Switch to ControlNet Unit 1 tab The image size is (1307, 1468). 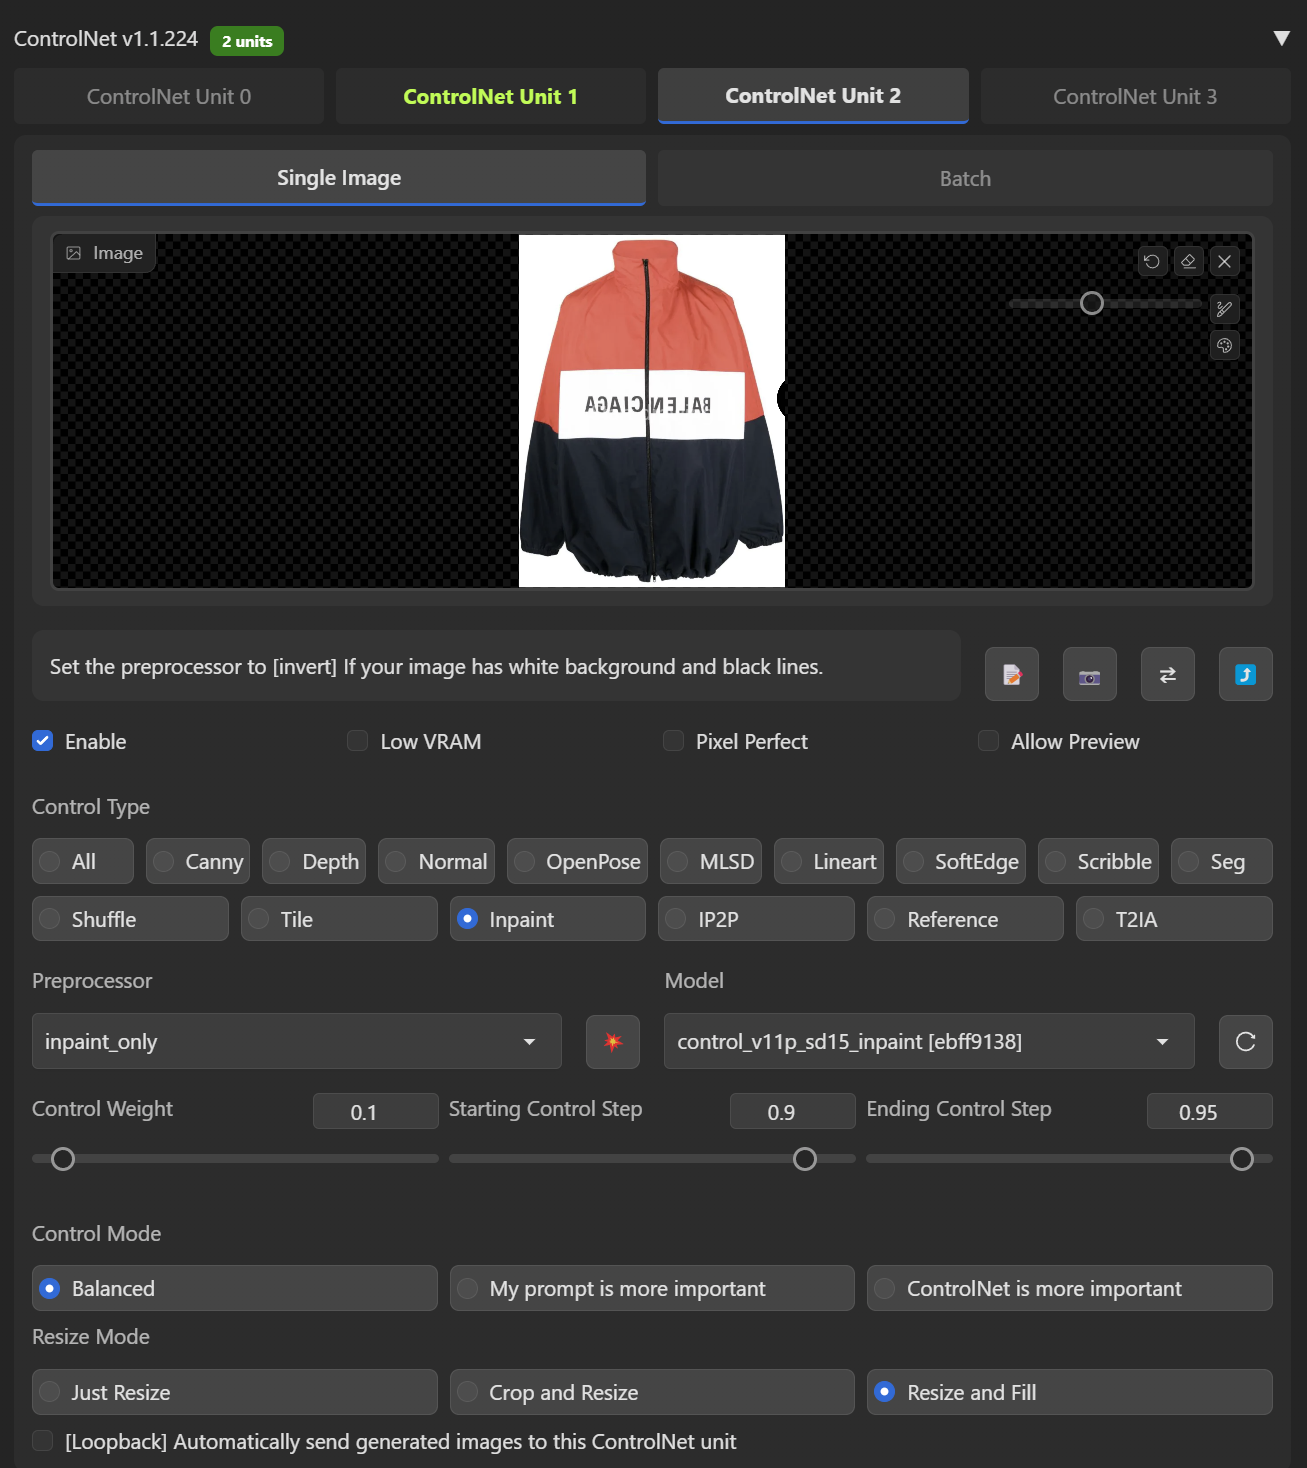click(x=491, y=96)
